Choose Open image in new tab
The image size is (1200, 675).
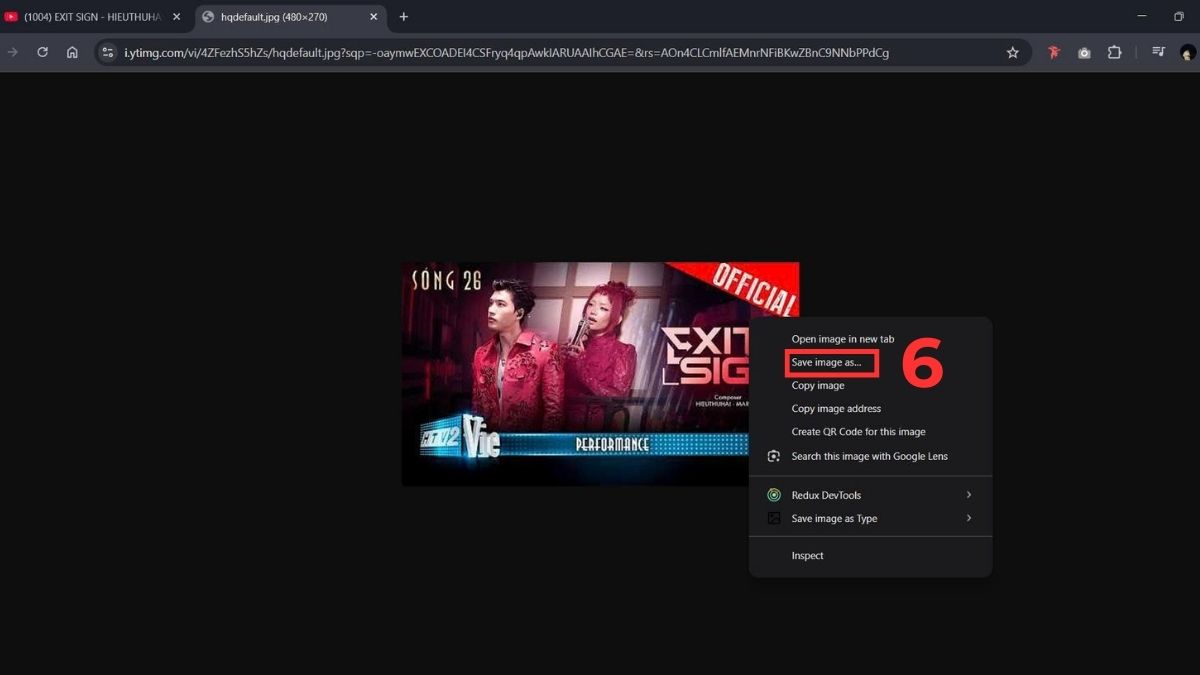click(x=842, y=339)
